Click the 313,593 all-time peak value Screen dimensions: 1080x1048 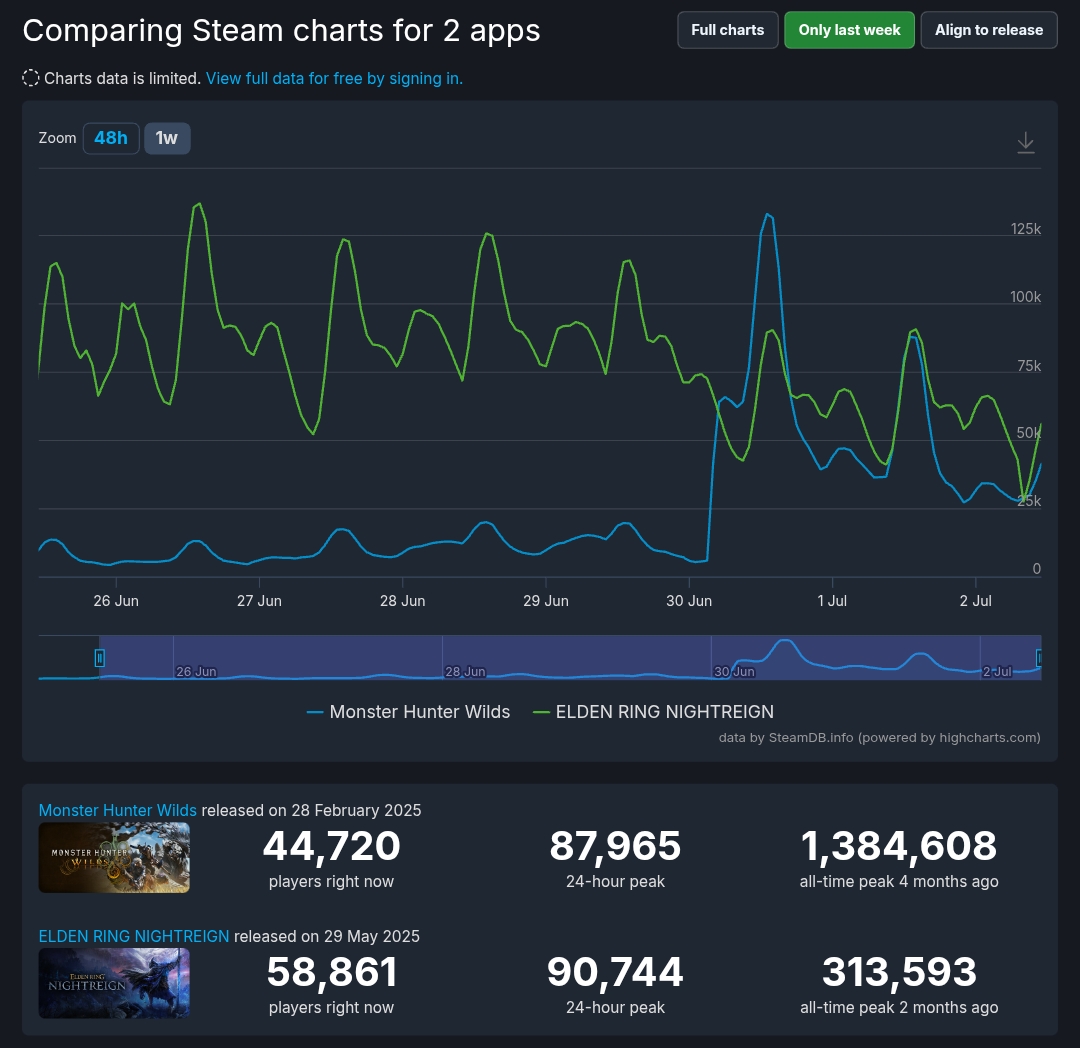[899, 972]
